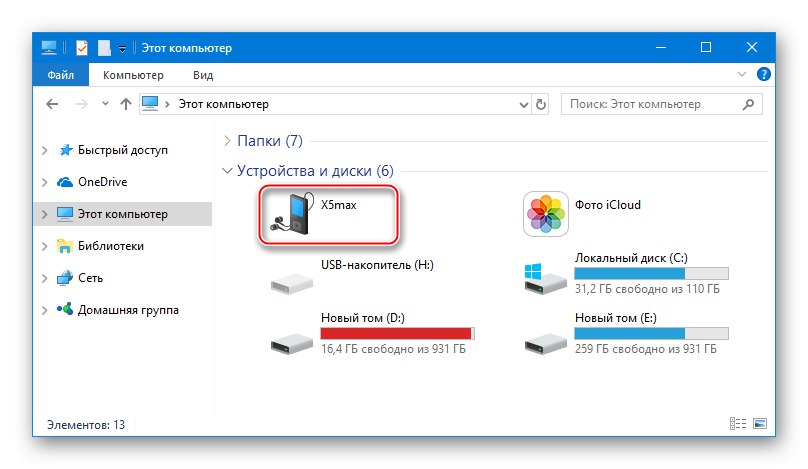Click the Локальный диск (C:) usage bar
This screenshot has height=469, width=808.
pos(651,273)
